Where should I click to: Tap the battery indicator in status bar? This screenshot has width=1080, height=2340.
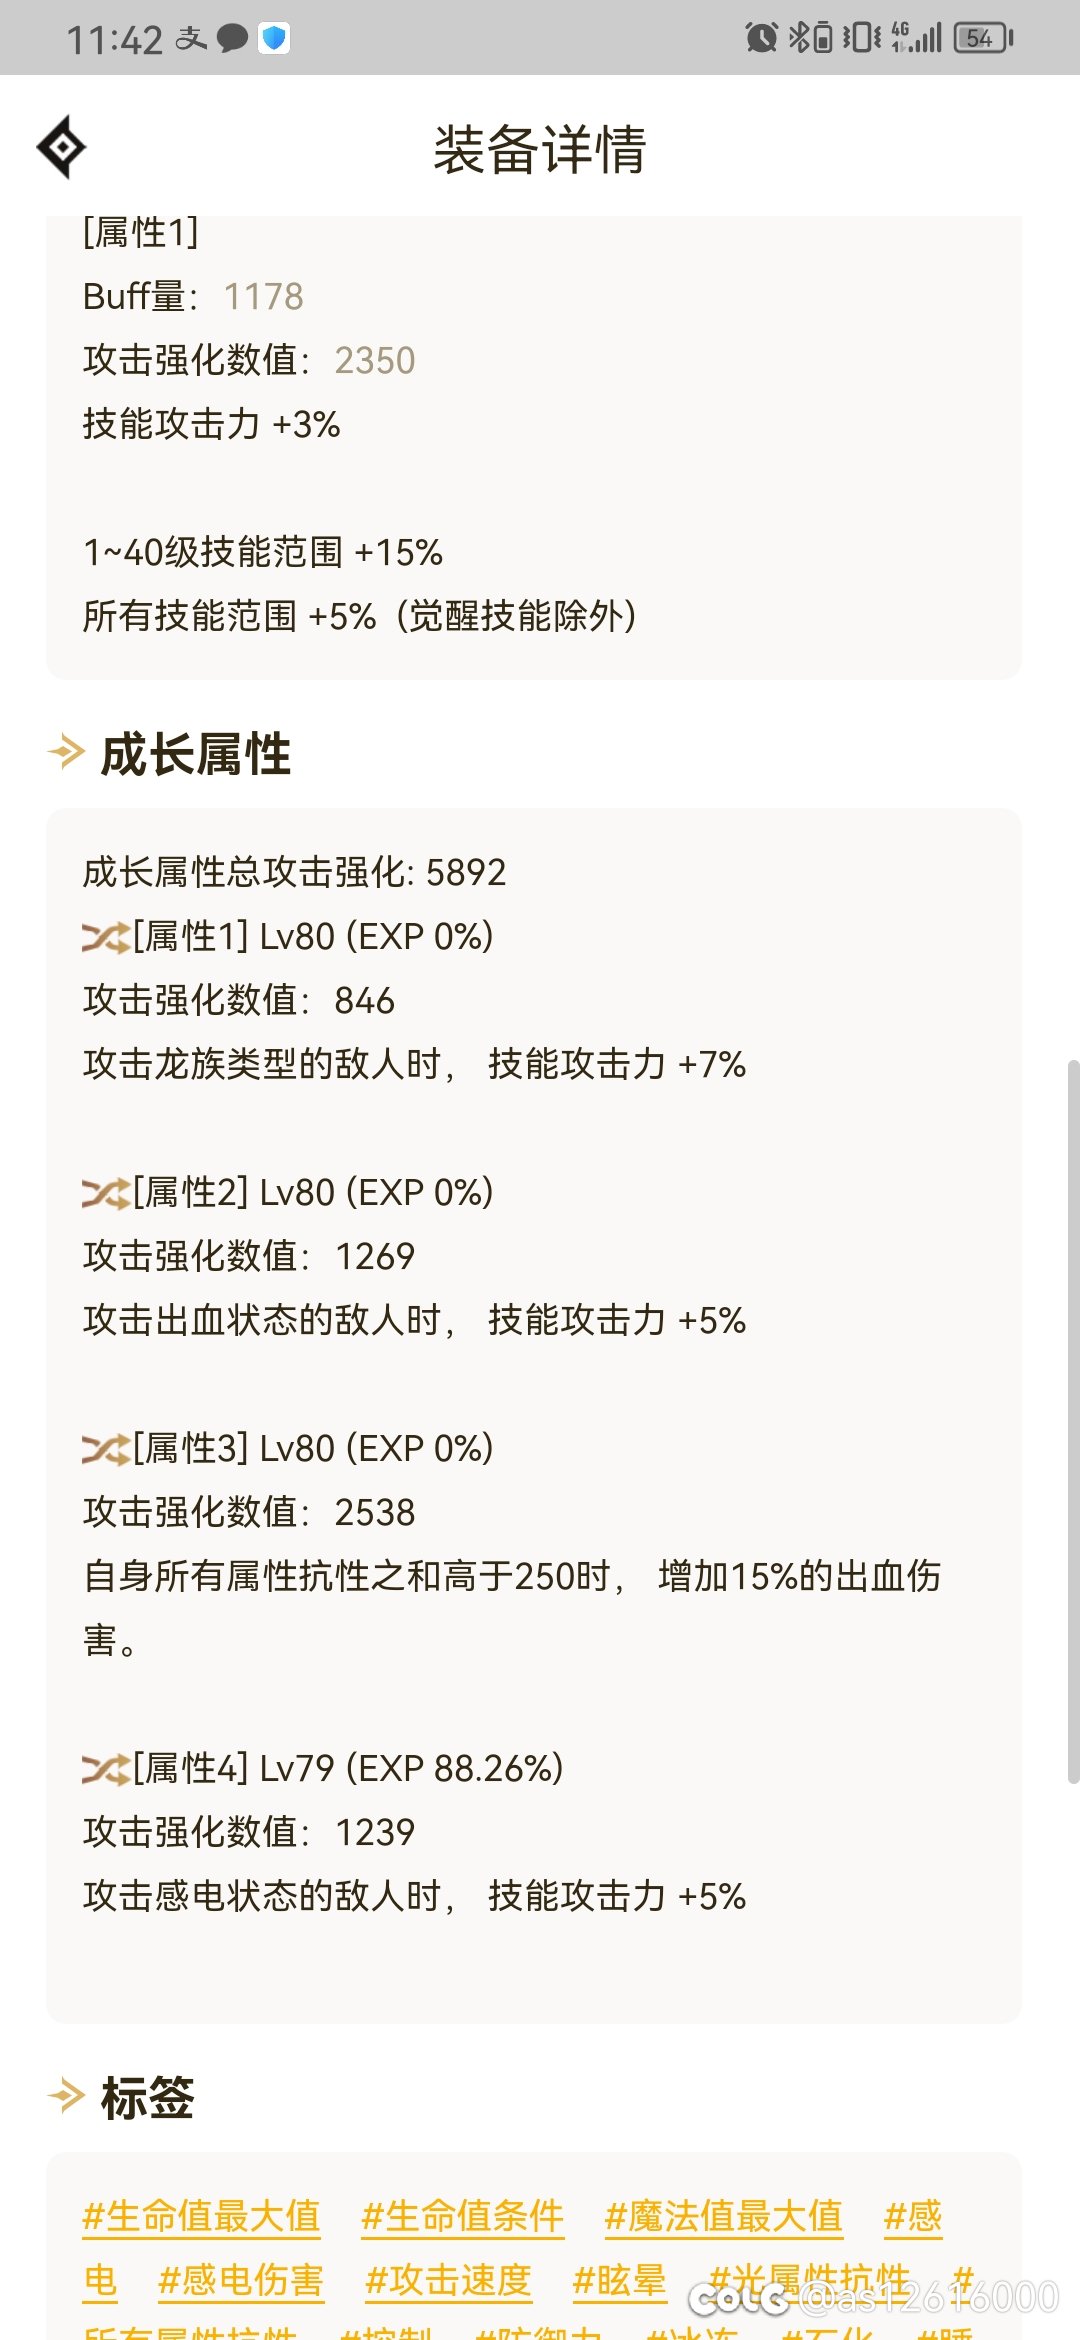[984, 38]
